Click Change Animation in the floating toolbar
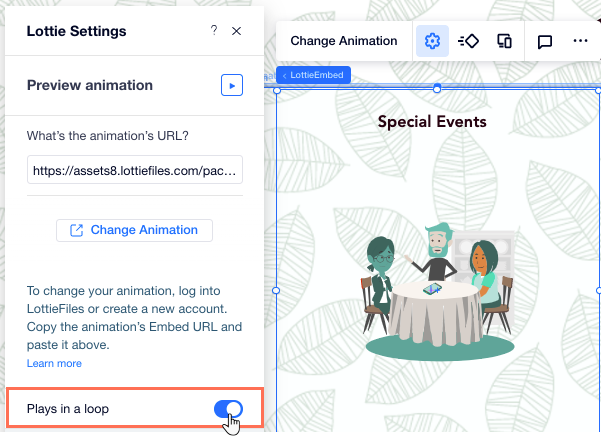The image size is (601, 437). [344, 41]
